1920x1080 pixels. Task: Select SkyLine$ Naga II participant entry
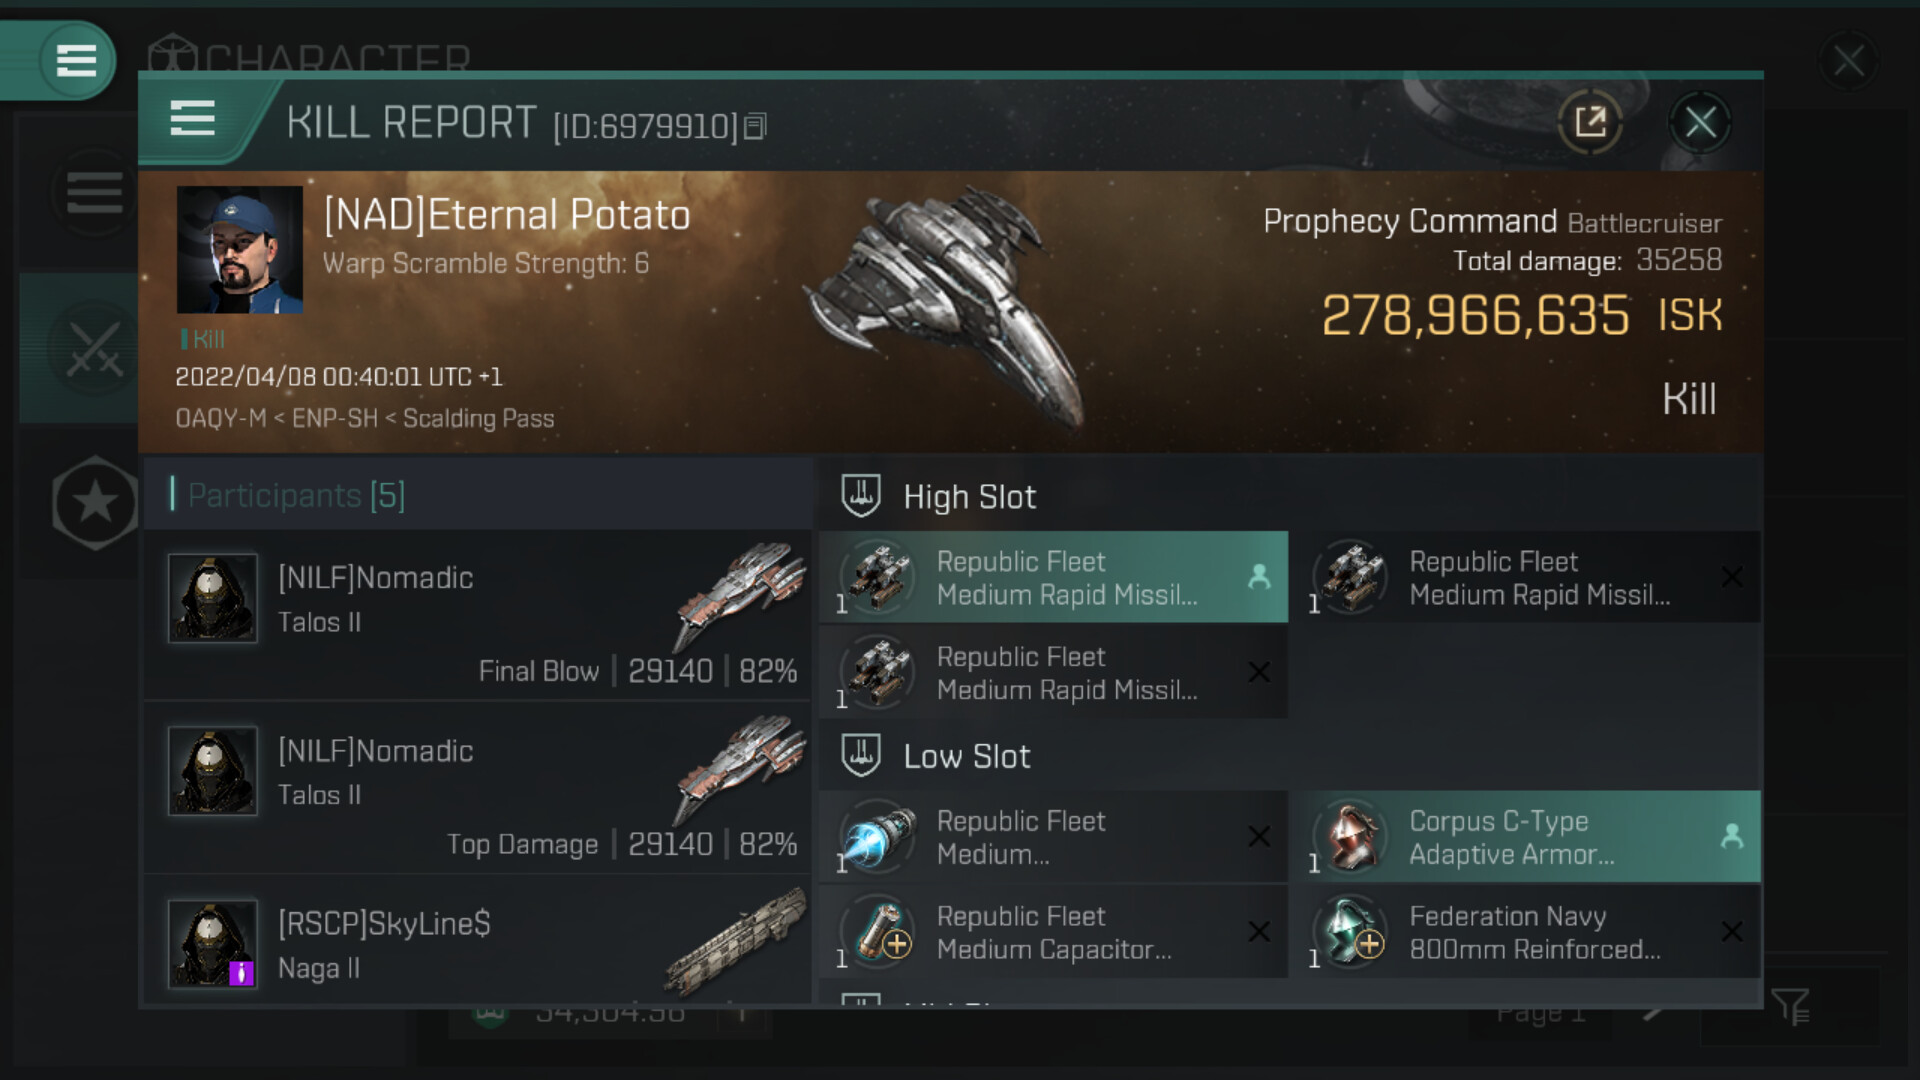click(478, 945)
